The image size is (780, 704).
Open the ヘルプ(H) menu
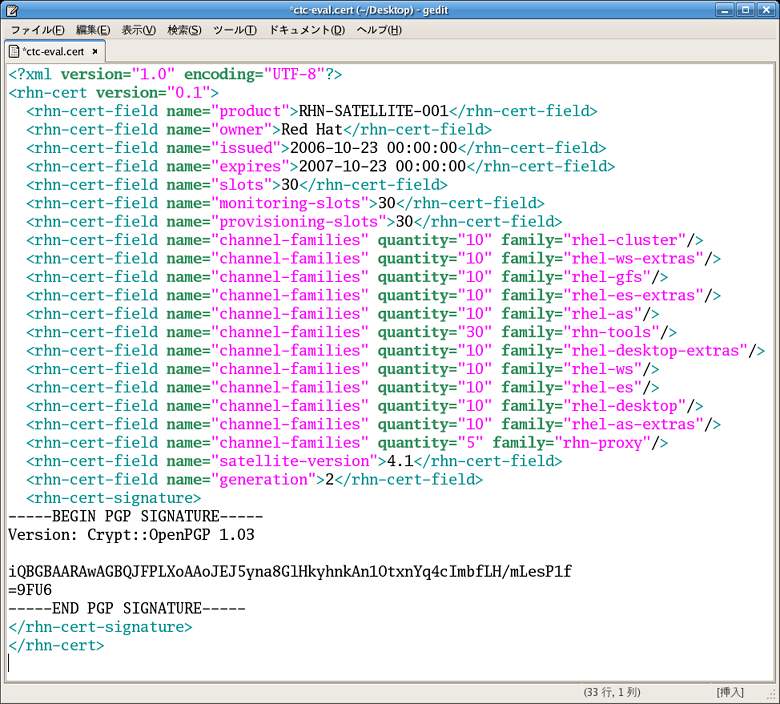[379, 30]
